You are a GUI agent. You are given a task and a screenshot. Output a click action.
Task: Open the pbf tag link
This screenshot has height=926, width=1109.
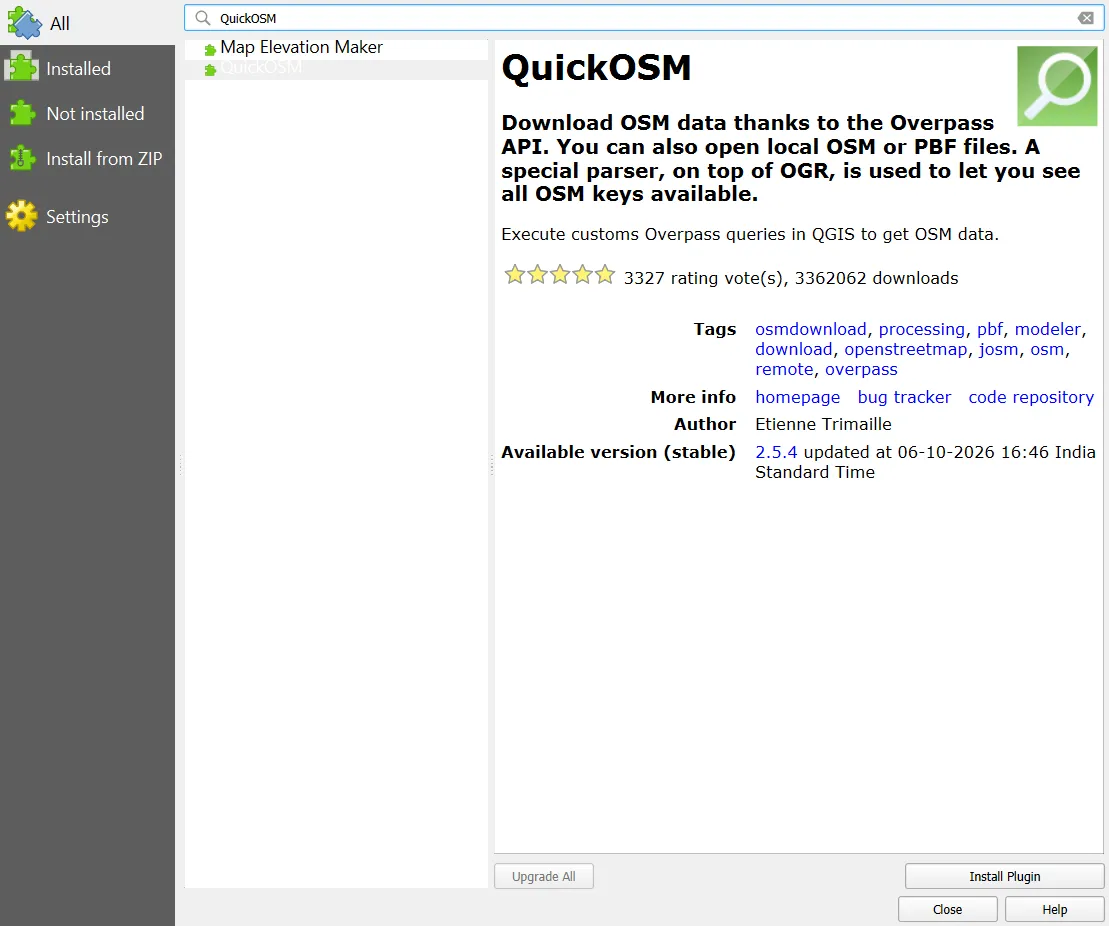pyautogui.click(x=989, y=329)
